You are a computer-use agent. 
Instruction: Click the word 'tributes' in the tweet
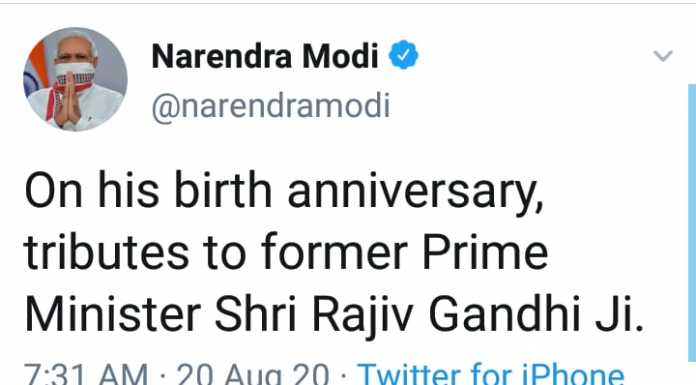pyautogui.click(x=107, y=252)
